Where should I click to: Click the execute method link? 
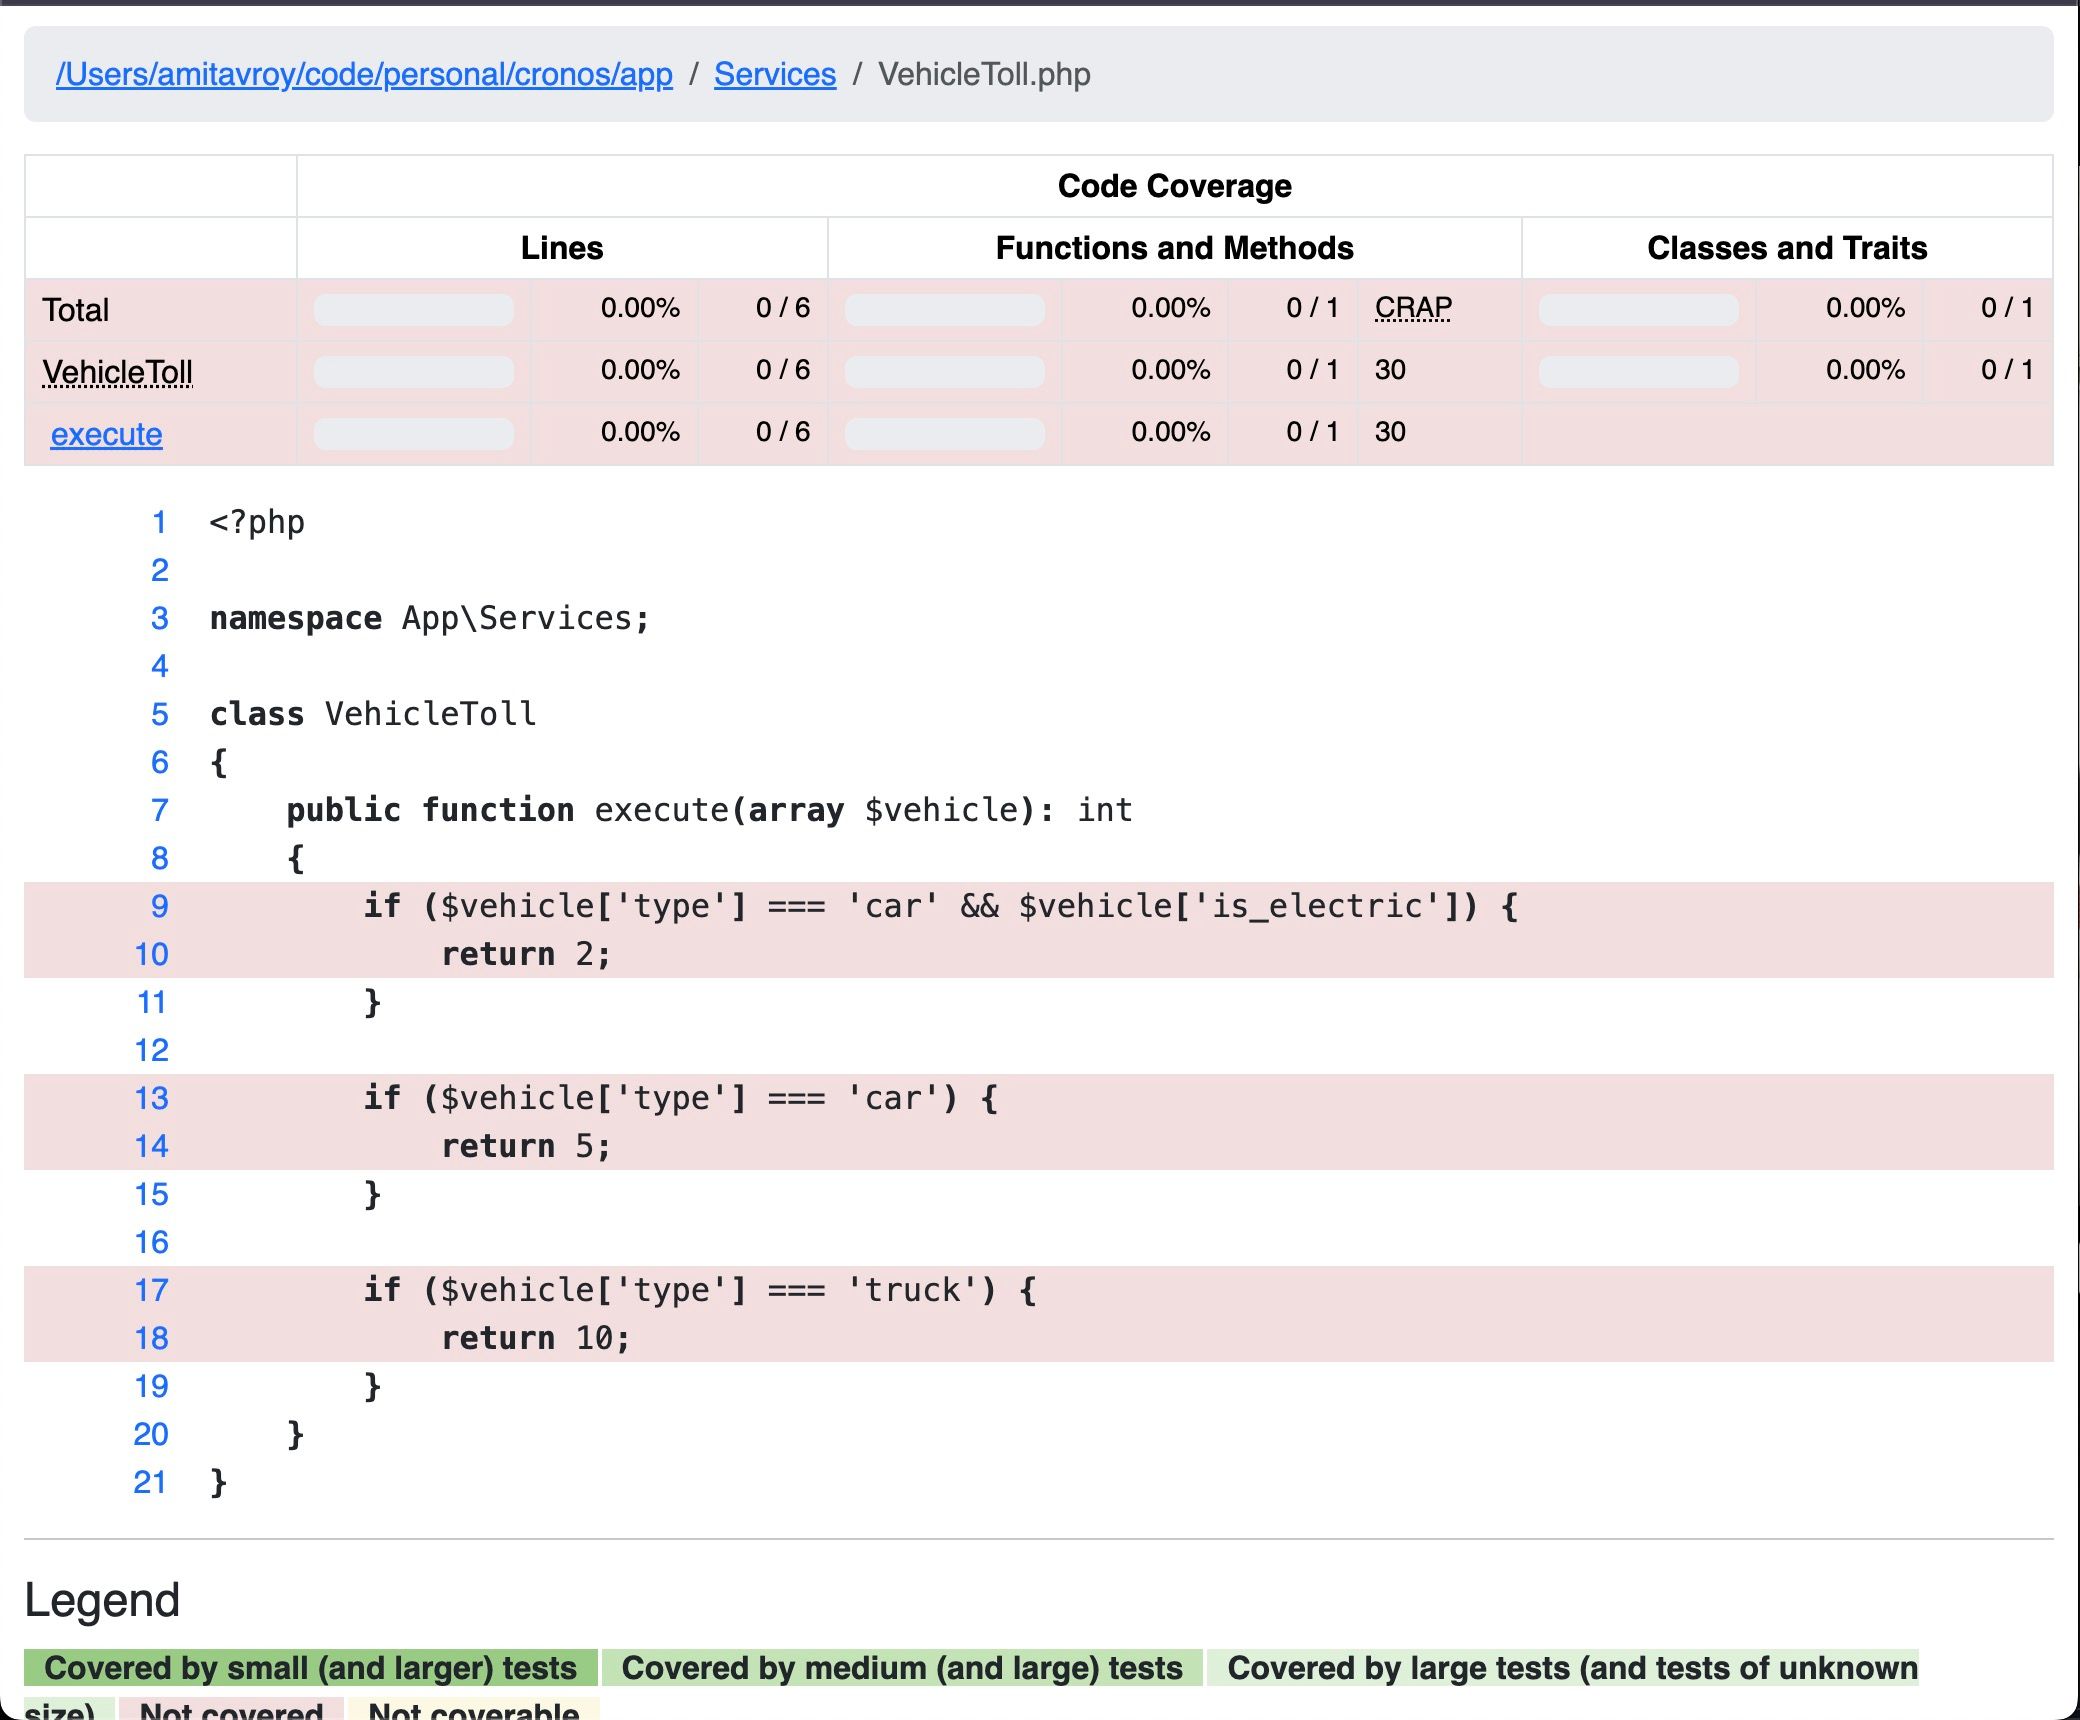tap(106, 434)
